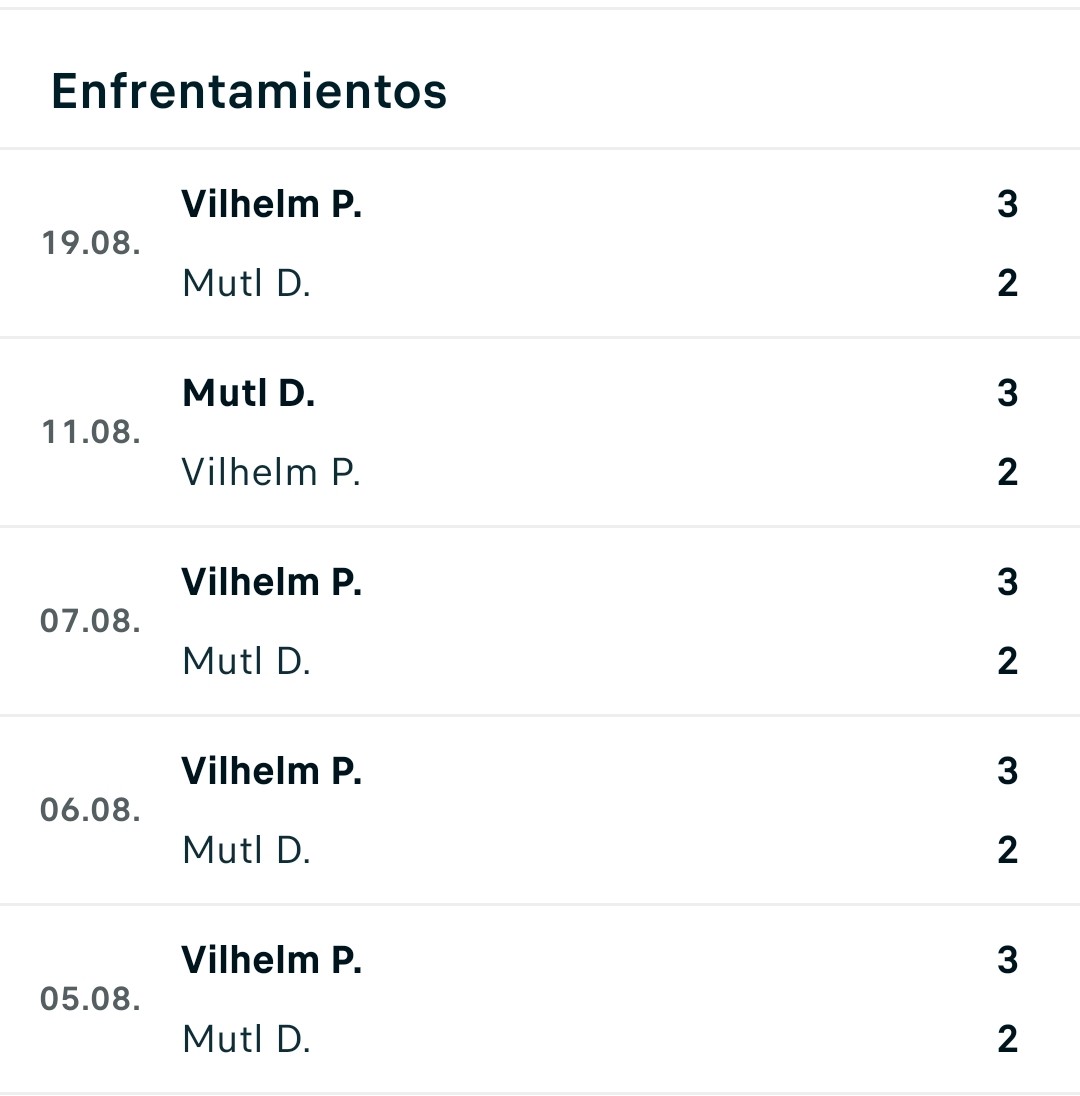Click score 2 of 11.08. match

[x=1007, y=472]
